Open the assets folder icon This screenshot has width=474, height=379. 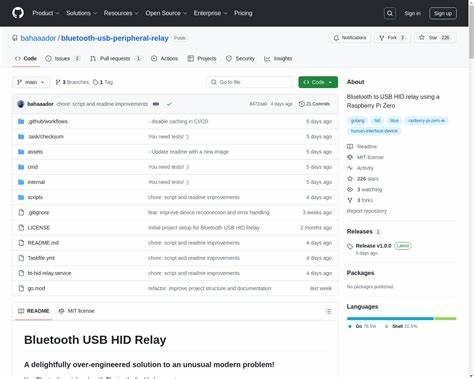[21, 152]
